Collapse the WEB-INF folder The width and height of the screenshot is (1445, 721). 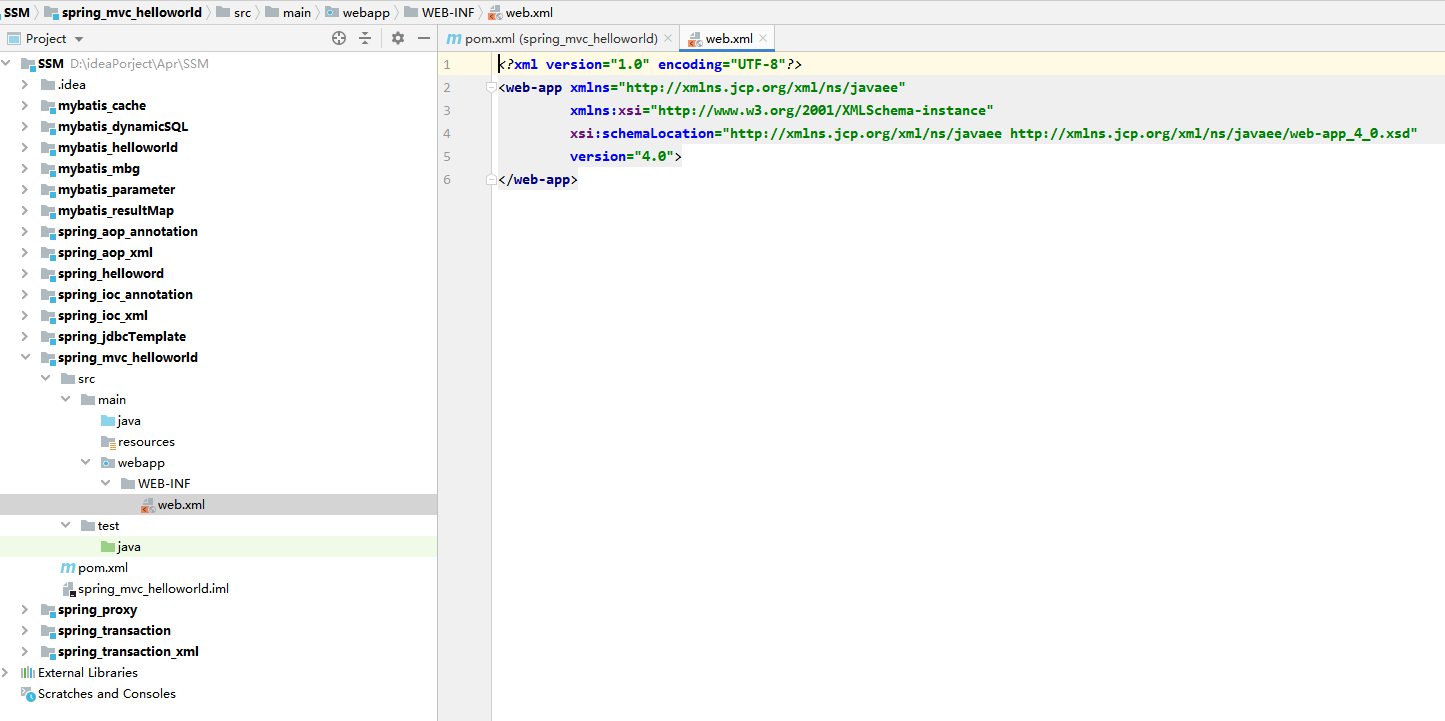(106, 483)
